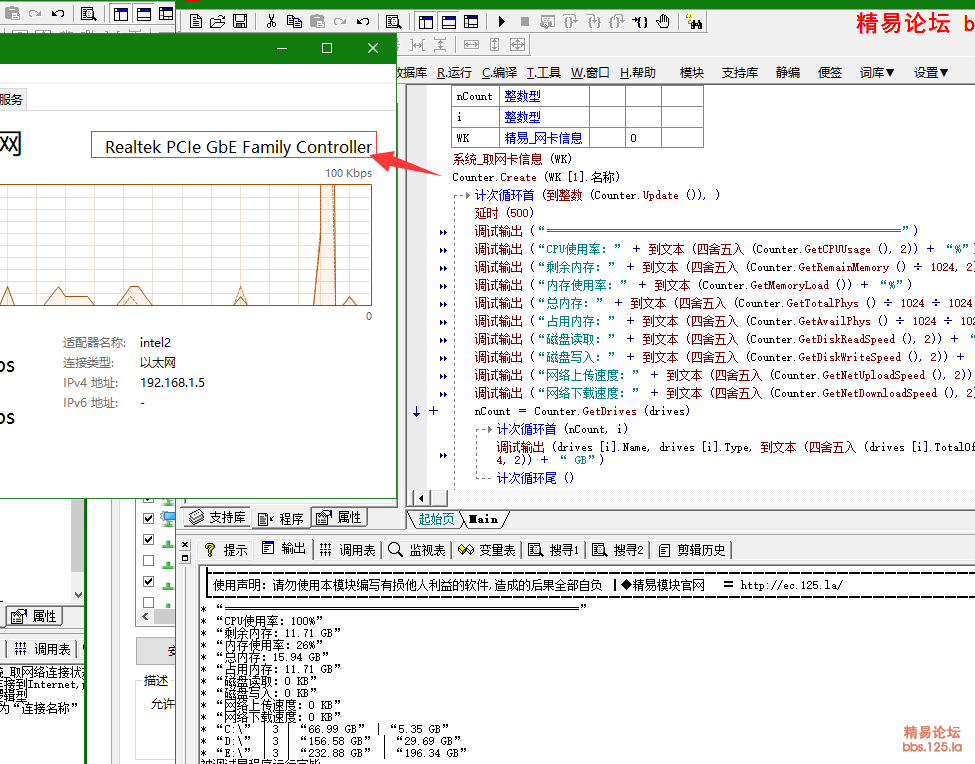Click the Cut scissors icon
Screen dimensions: 975x764
pos(272,21)
